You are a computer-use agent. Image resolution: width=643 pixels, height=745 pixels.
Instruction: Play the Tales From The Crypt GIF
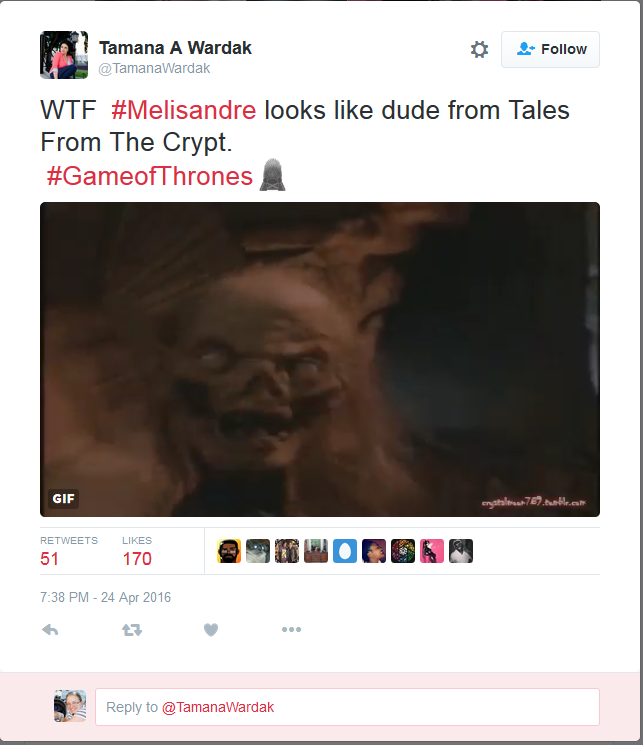coord(320,359)
